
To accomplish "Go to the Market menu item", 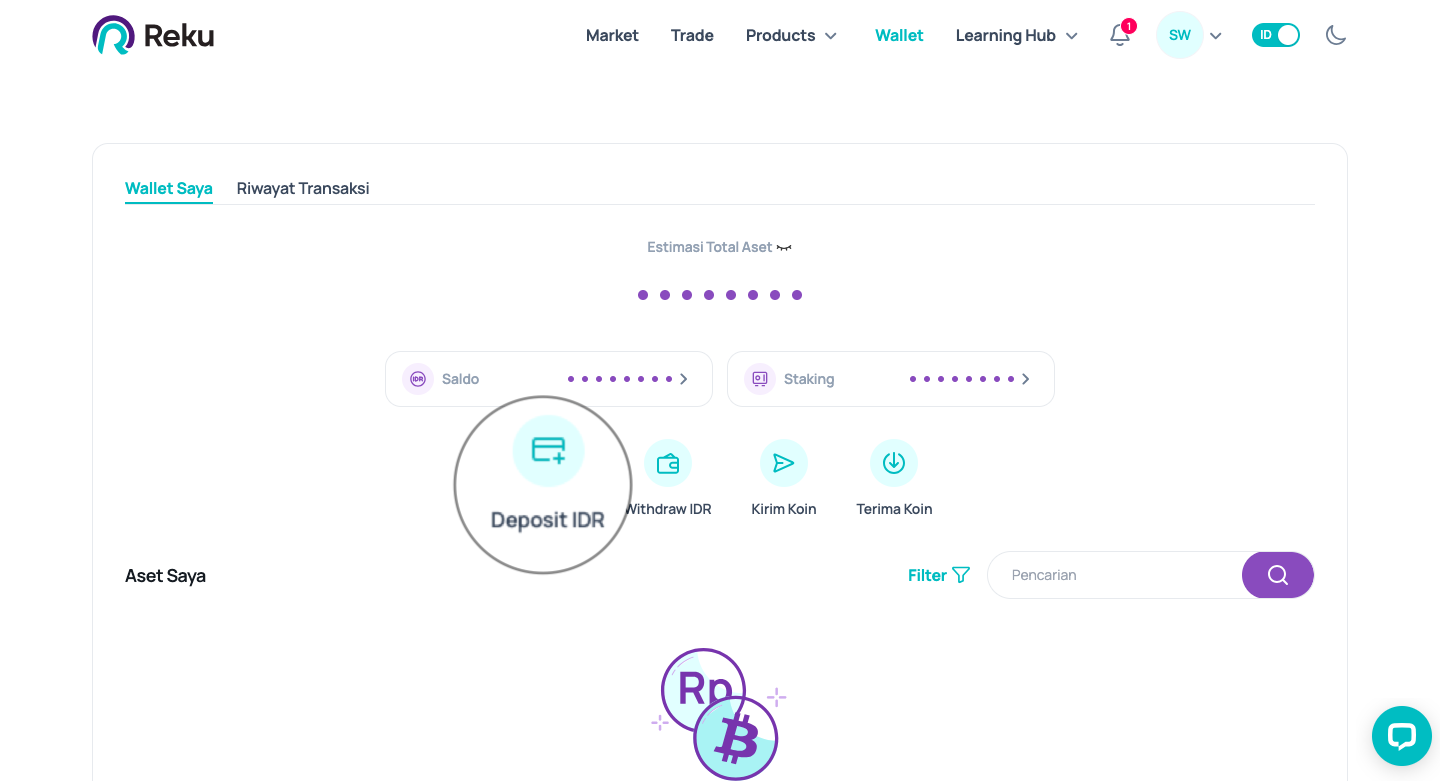I will [612, 36].
